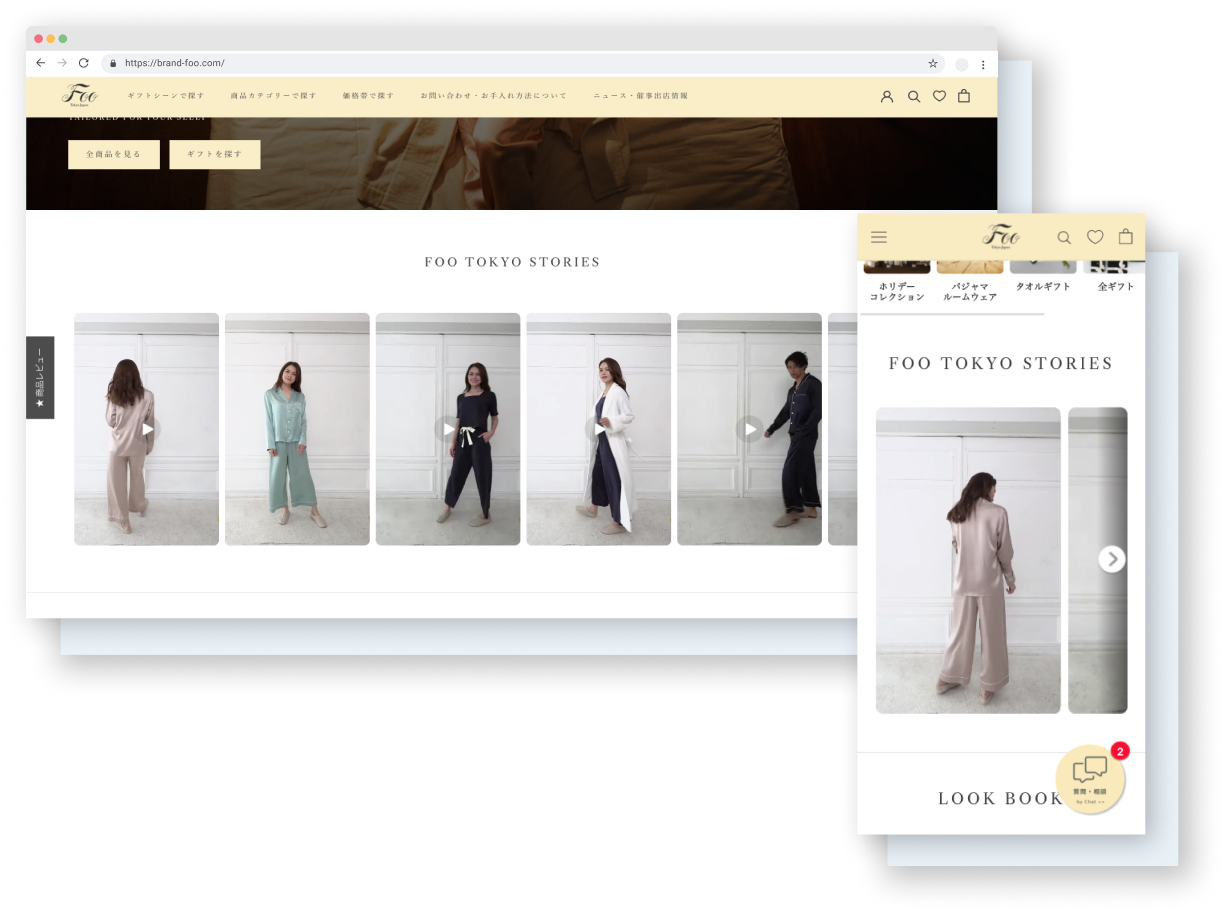Click the 全商品を見る button
Image resolution: width=1226 pixels, height=914 pixels.
[x=114, y=154]
